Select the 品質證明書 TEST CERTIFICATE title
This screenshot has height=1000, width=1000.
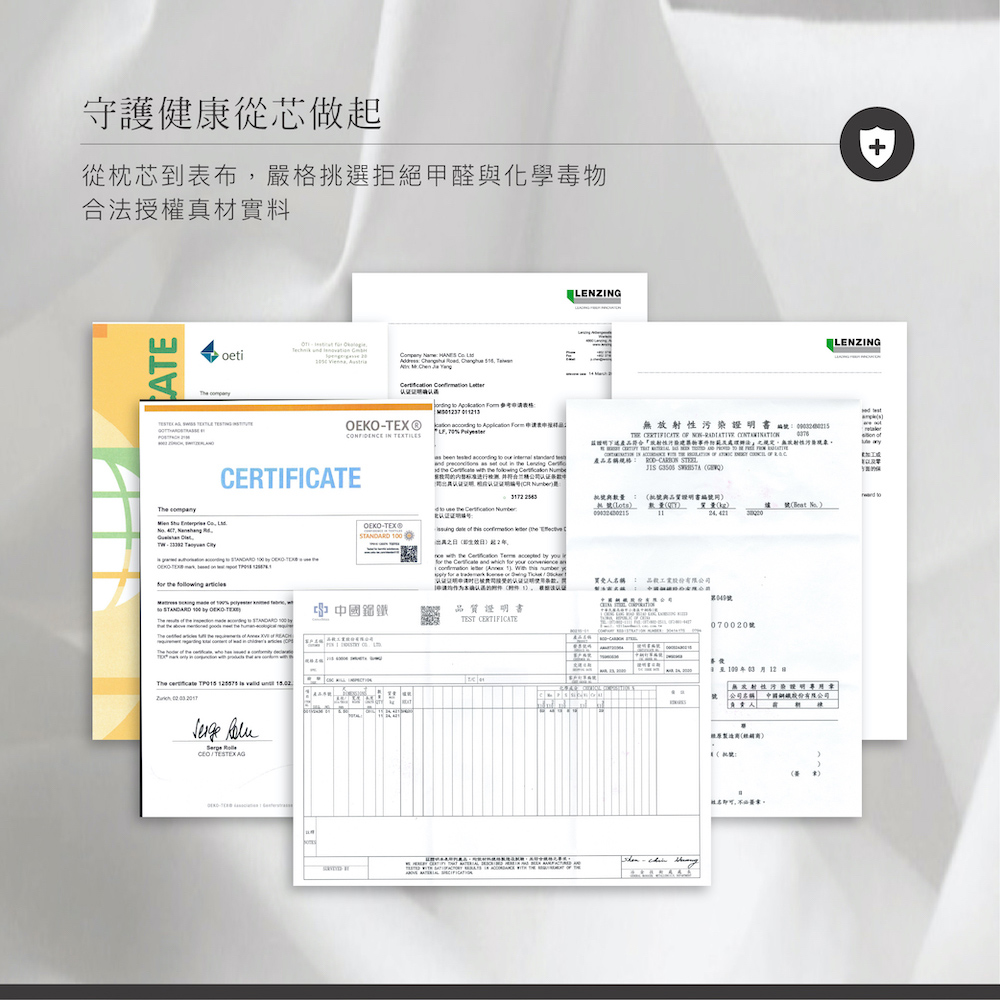coord(490,611)
